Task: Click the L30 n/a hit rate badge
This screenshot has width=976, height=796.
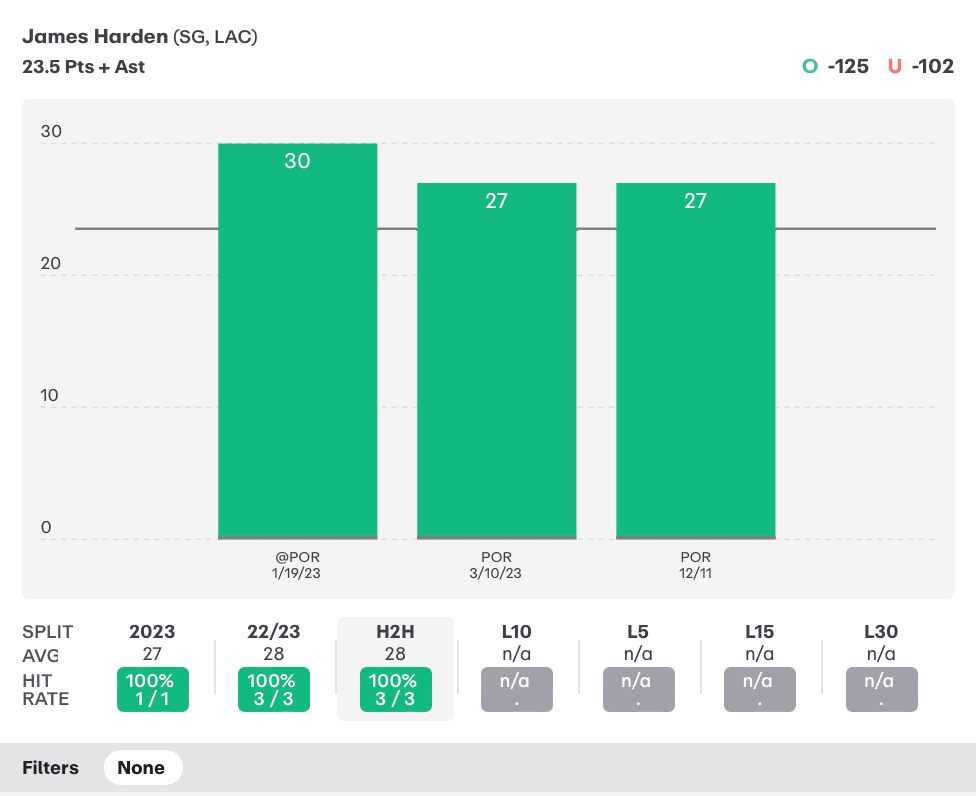Action: point(881,690)
